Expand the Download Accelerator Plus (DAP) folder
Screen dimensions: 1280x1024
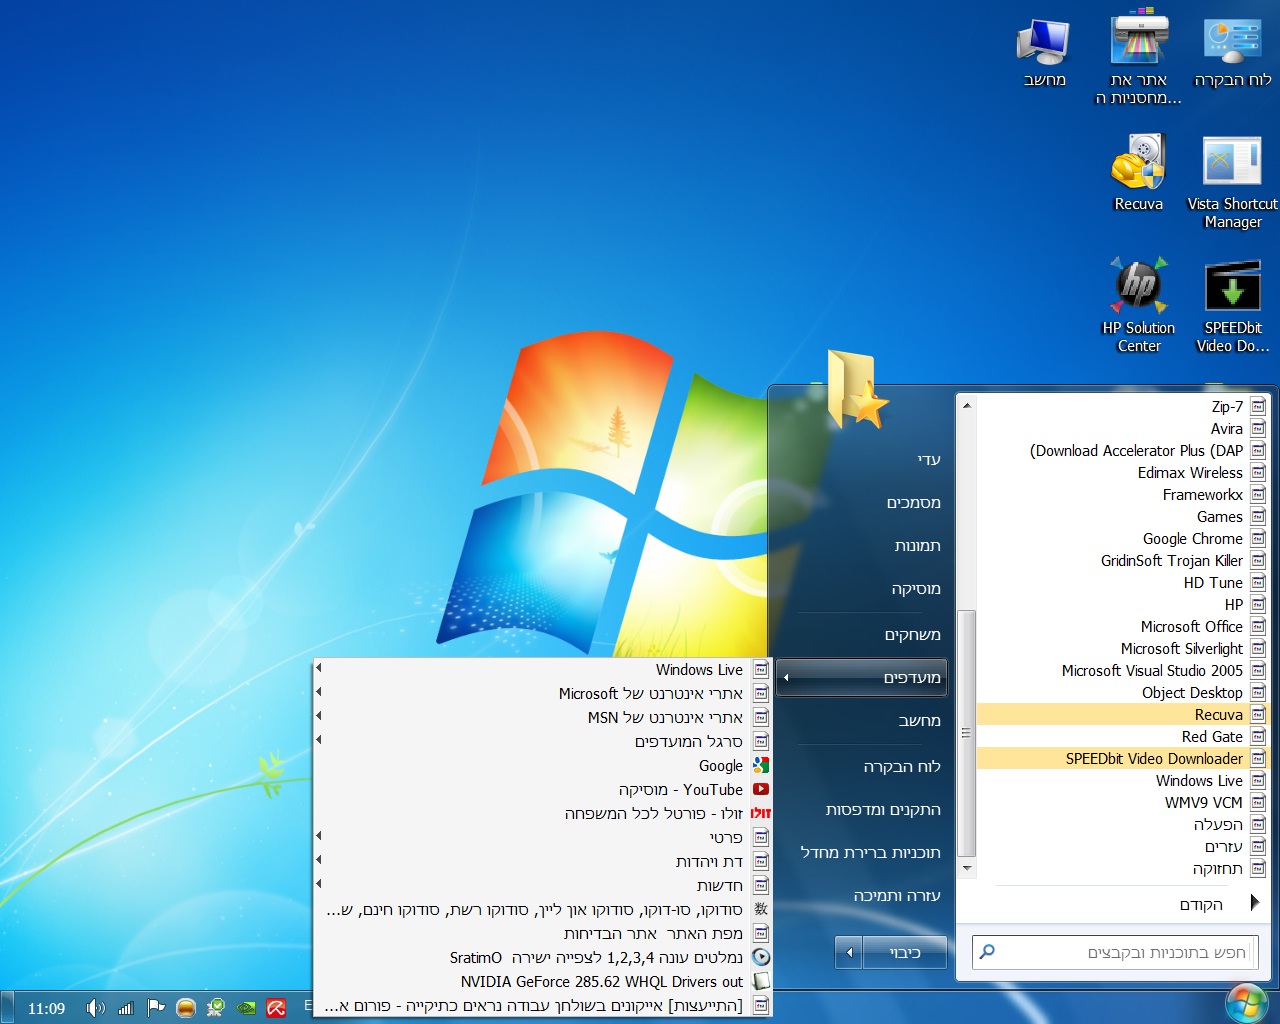[1122, 451]
